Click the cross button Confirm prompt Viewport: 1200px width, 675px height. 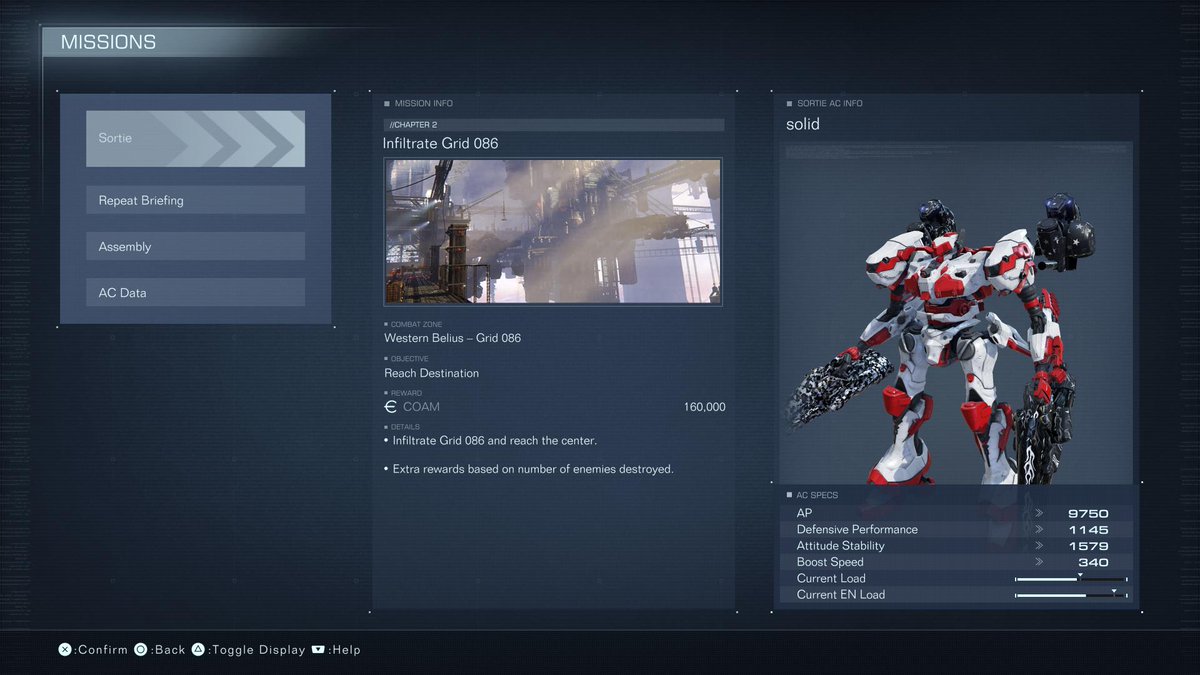click(93, 650)
